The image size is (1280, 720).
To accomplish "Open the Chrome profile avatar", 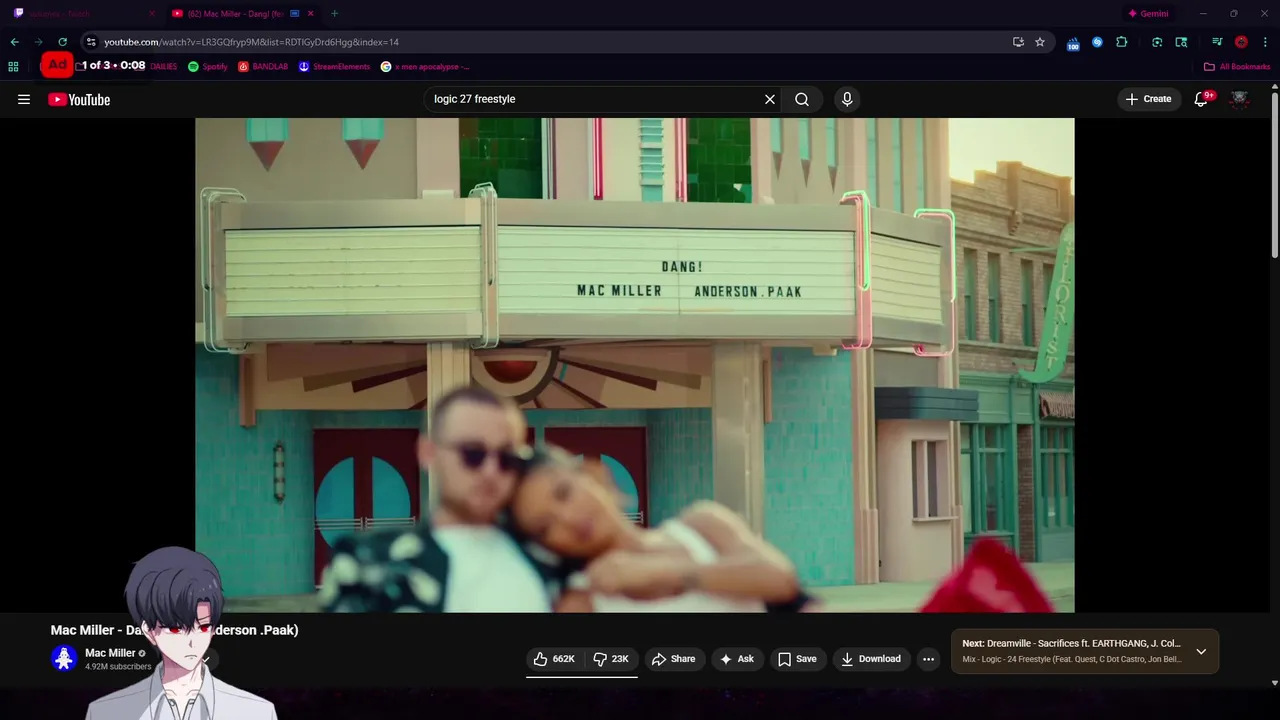I will click(1241, 42).
